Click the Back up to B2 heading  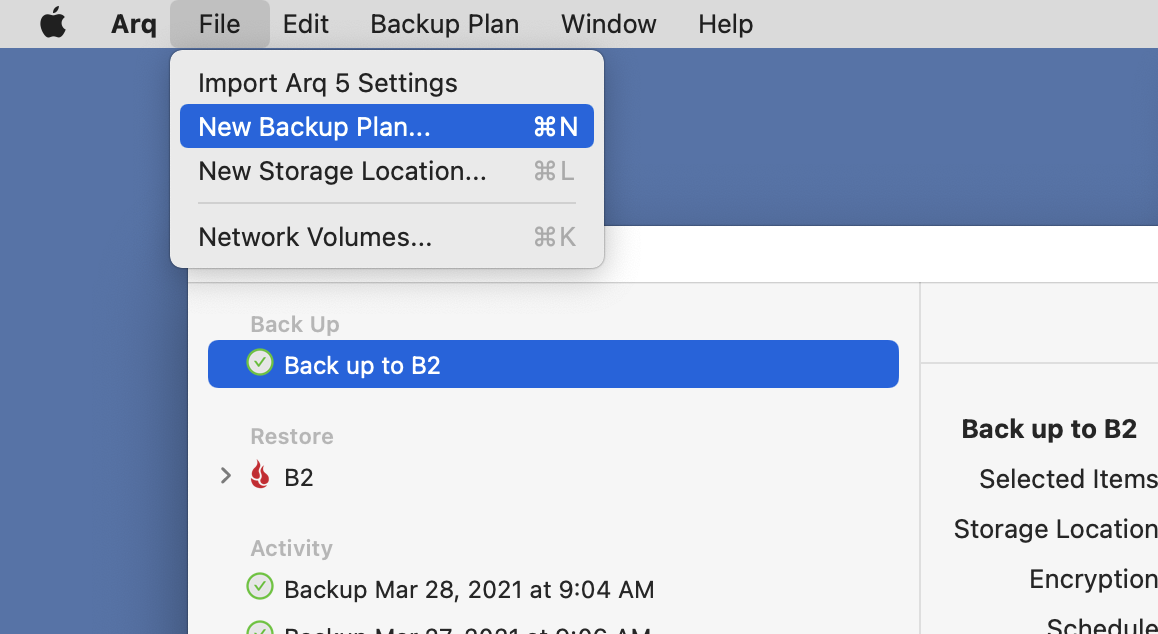click(1049, 429)
